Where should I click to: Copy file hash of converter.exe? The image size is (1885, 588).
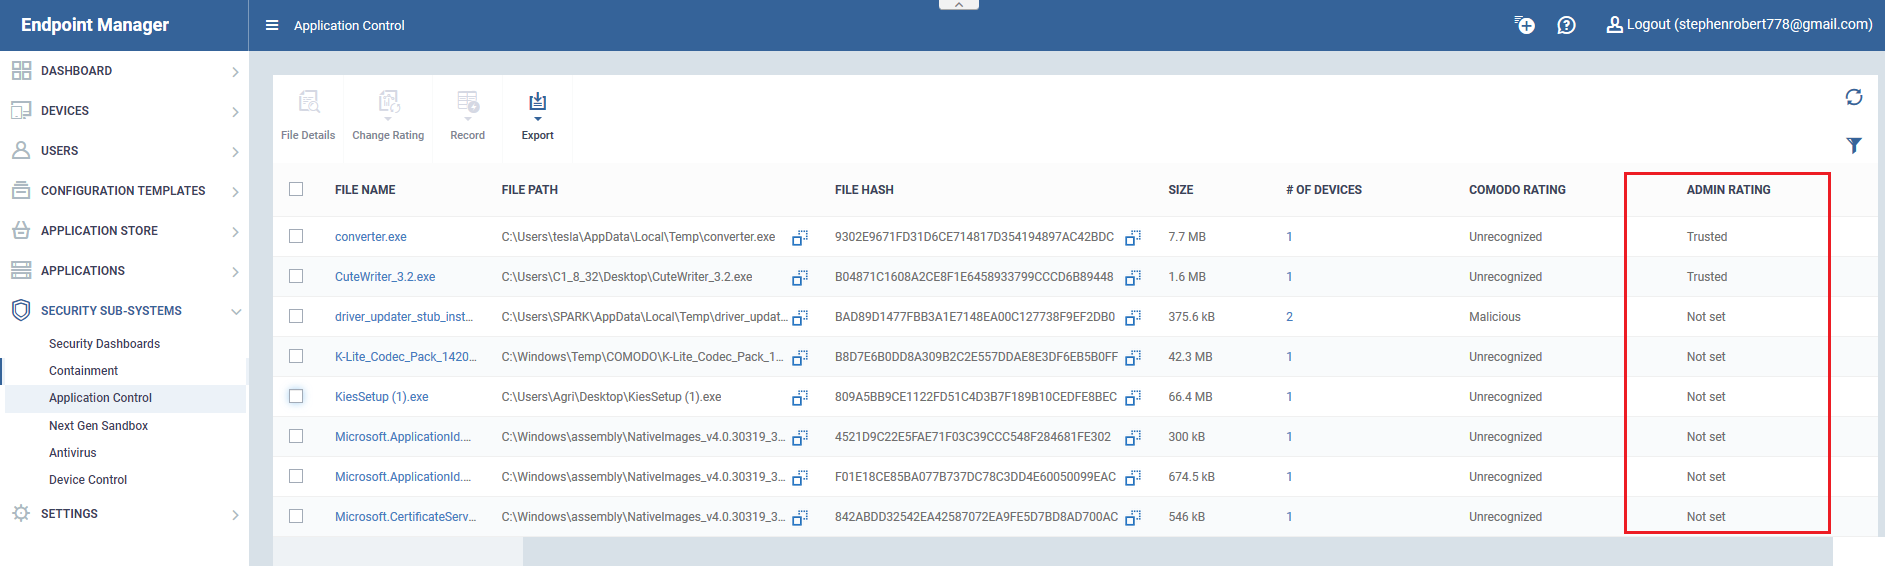[x=1133, y=238]
